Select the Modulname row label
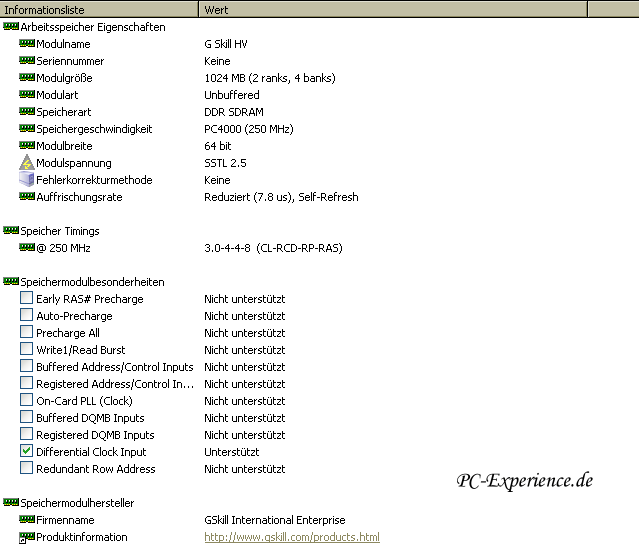The image size is (639, 555). coord(63,44)
